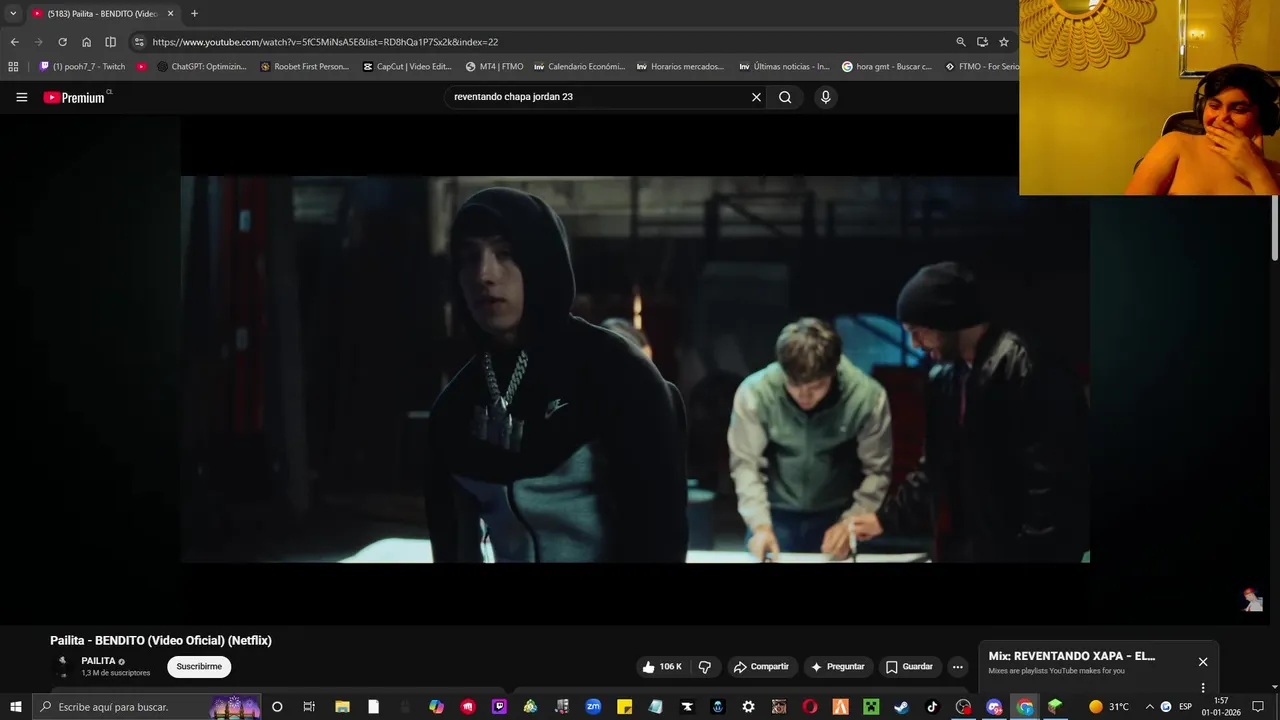Open the Chrome tab search dropdown
This screenshot has height=720, width=1280.
pos(13,14)
